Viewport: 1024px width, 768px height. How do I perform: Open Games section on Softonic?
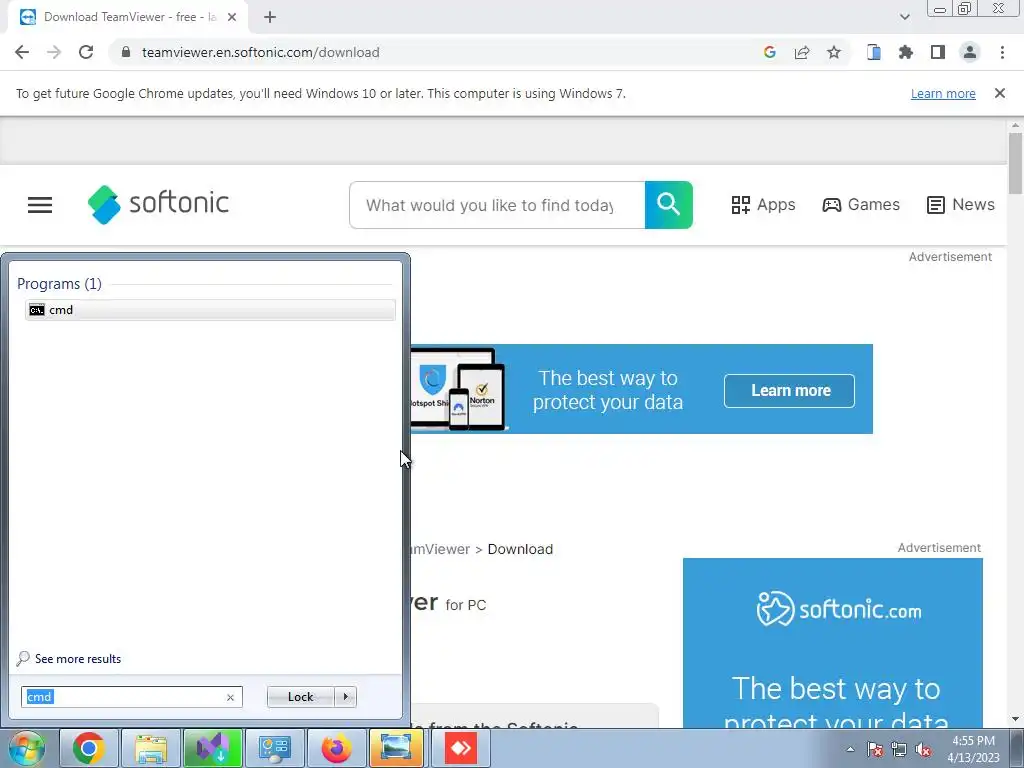(861, 204)
